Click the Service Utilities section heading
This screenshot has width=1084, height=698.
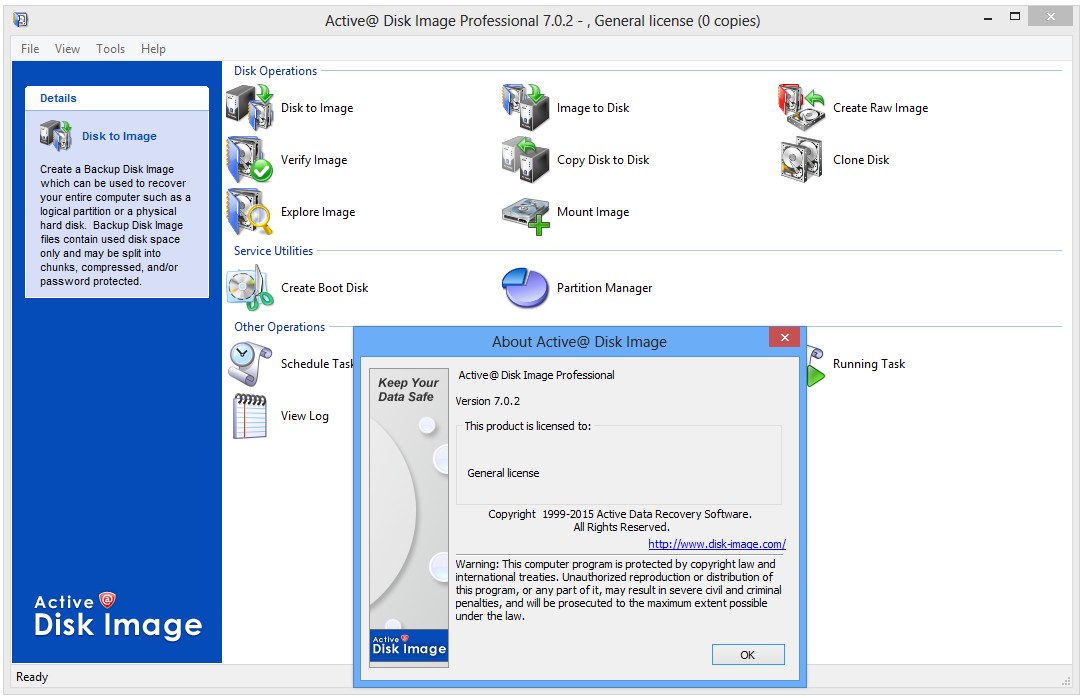(x=273, y=251)
